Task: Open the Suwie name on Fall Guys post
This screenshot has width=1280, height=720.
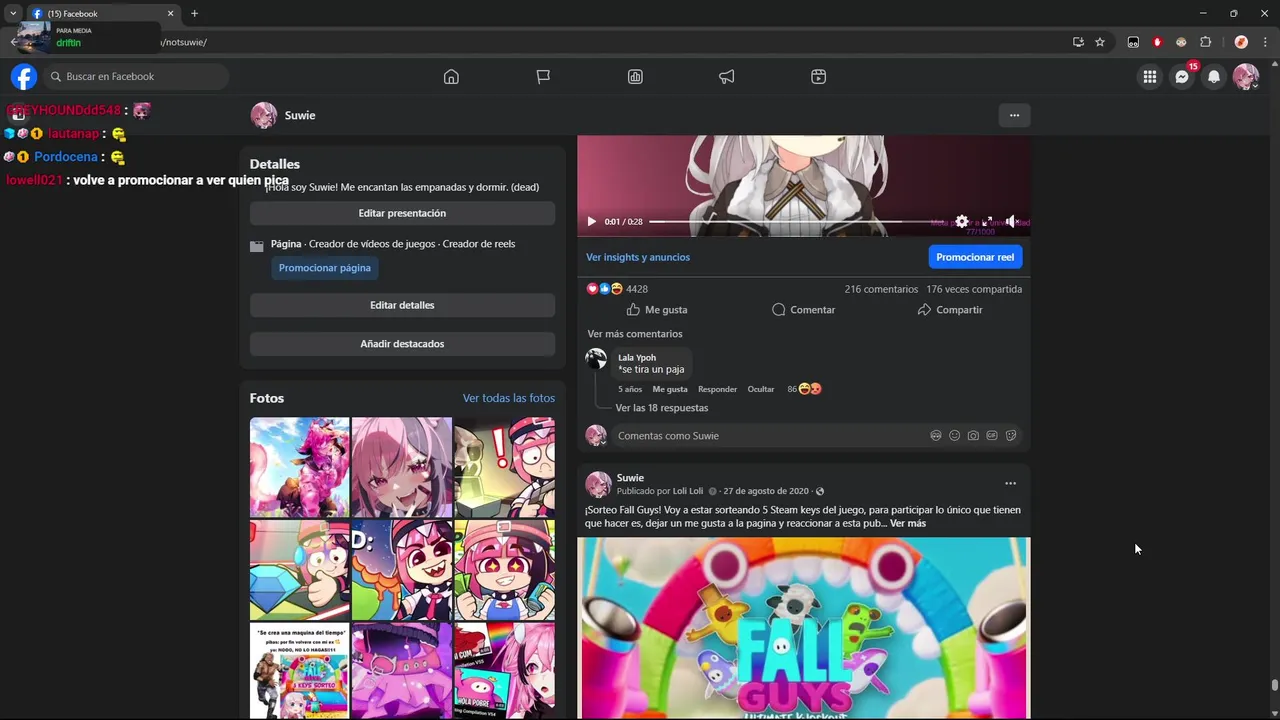Action: (630, 478)
